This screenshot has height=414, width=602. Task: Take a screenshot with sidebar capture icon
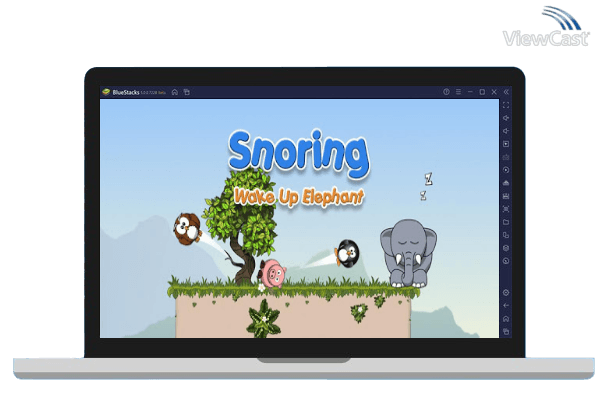pyautogui.click(x=506, y=209)
